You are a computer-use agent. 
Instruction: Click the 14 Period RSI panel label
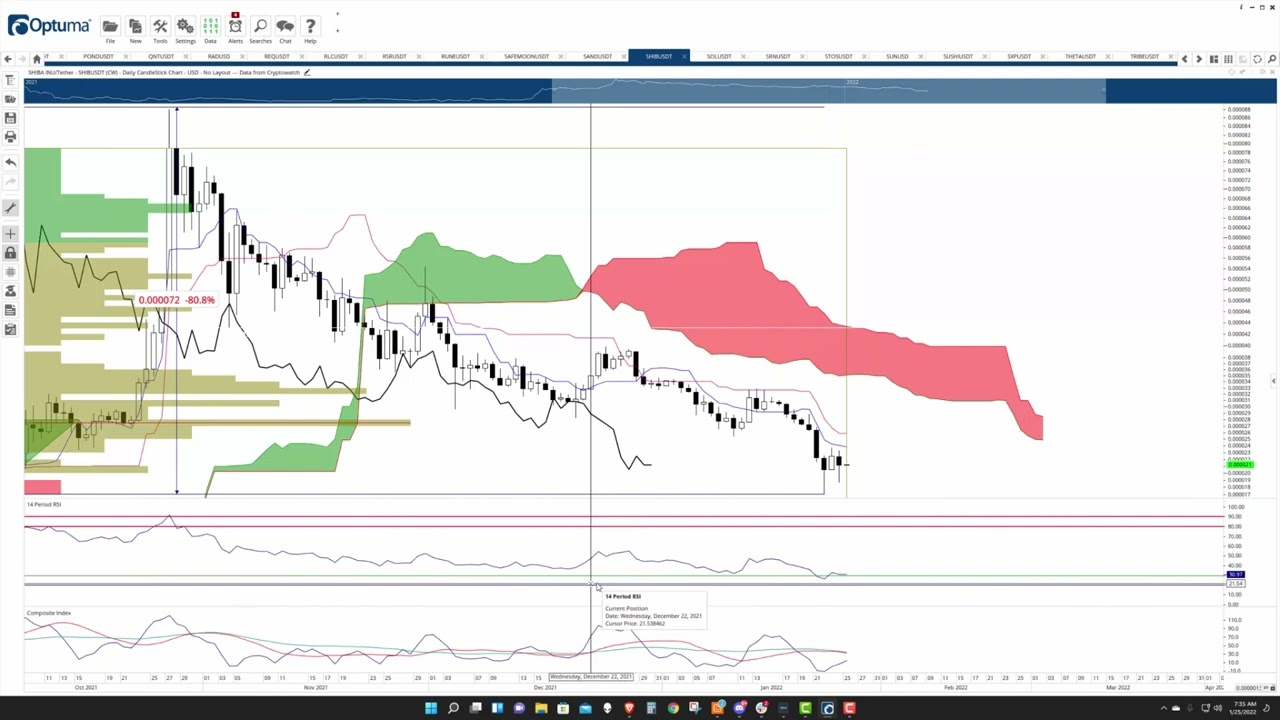pyautogui.click(x=43, y=505)
